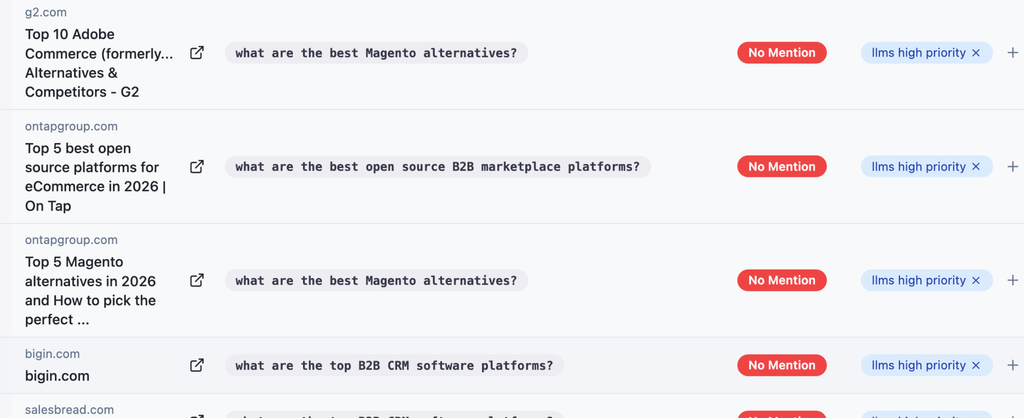Image resolution: width=1024 pixels, height=418 pixels.
Task: Click ontapgroup.com domain above Magento alternatives title
Action: (71, 240)
